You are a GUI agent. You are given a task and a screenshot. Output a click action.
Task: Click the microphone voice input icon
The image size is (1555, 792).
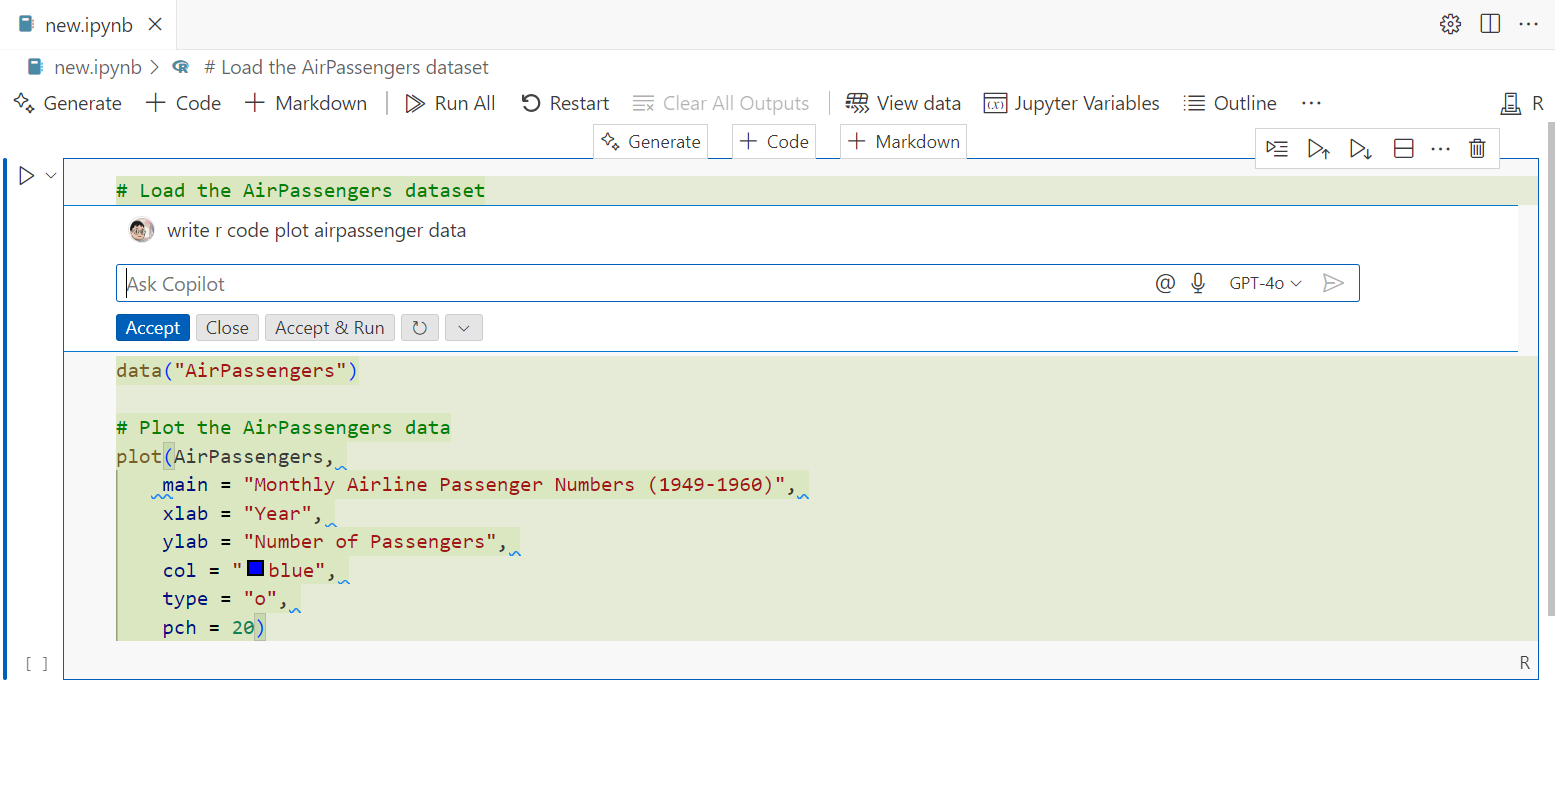coord(1198,284)
